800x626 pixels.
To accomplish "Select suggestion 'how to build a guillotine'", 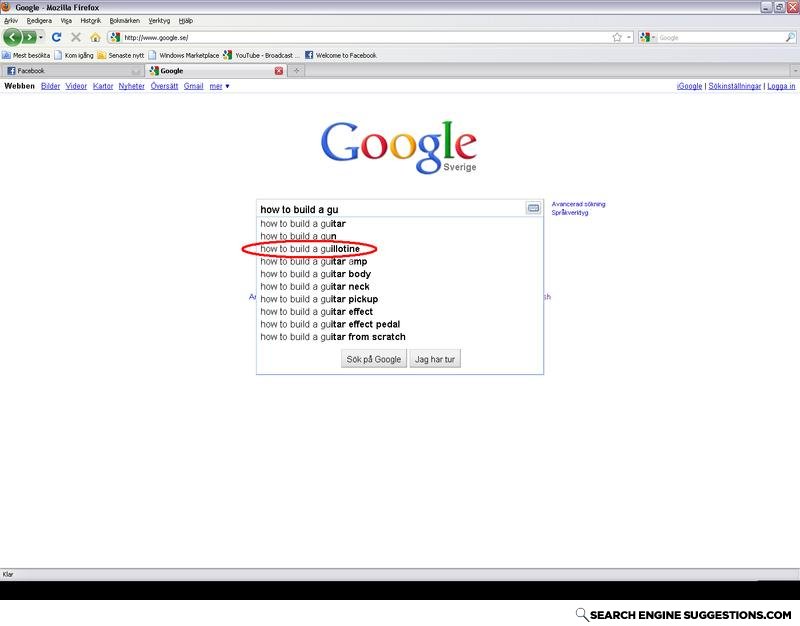I will (x=400, y=249).
